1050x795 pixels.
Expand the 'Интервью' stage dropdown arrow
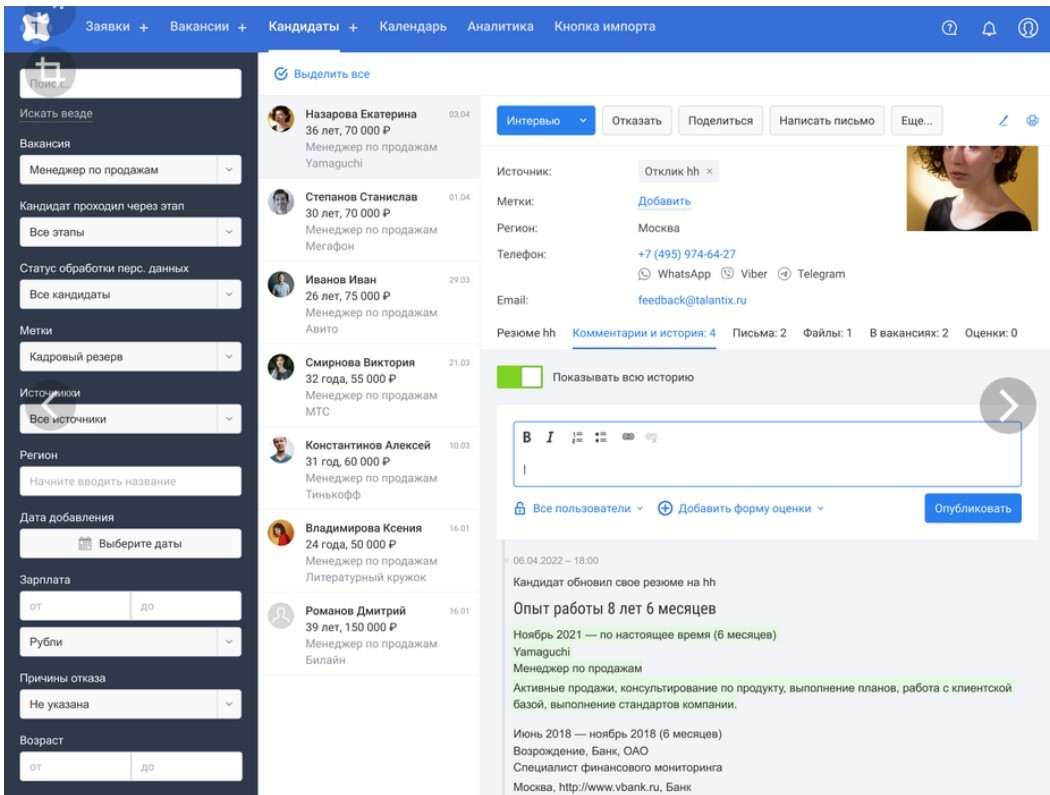pyautogui.click(x=582, y=121)
